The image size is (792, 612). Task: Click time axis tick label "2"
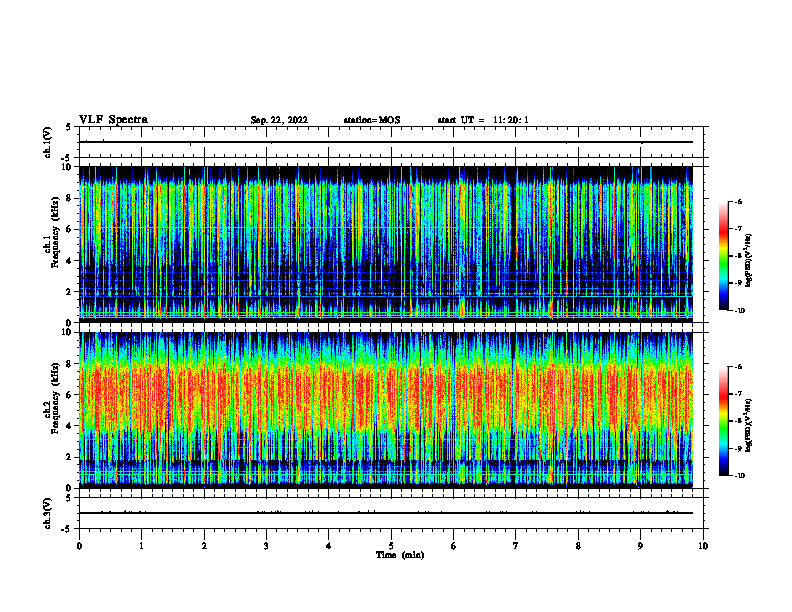click(204, 546)
